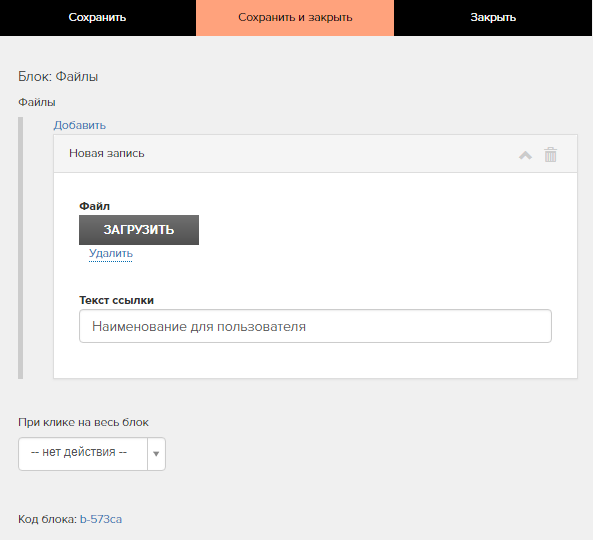Toggle the Новая запись record header
The image size is (593, 540).
coord(315,154)
